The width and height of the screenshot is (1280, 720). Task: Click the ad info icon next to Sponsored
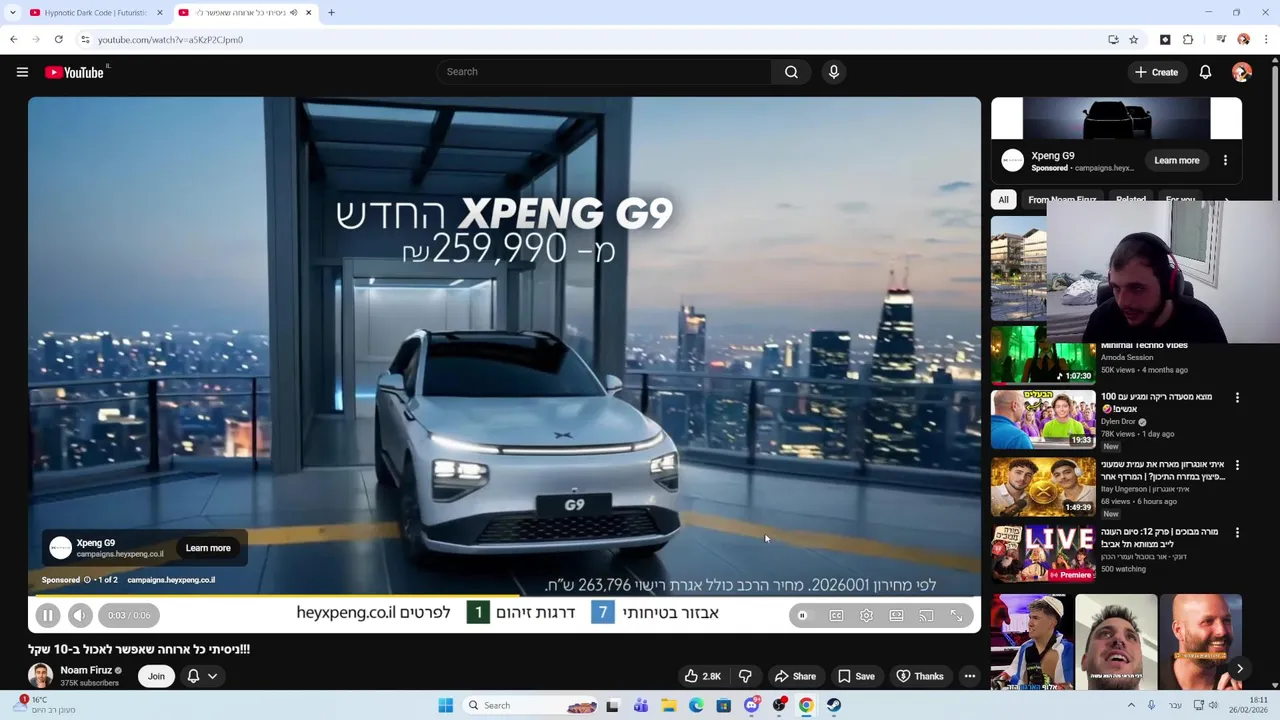(87, 580)
